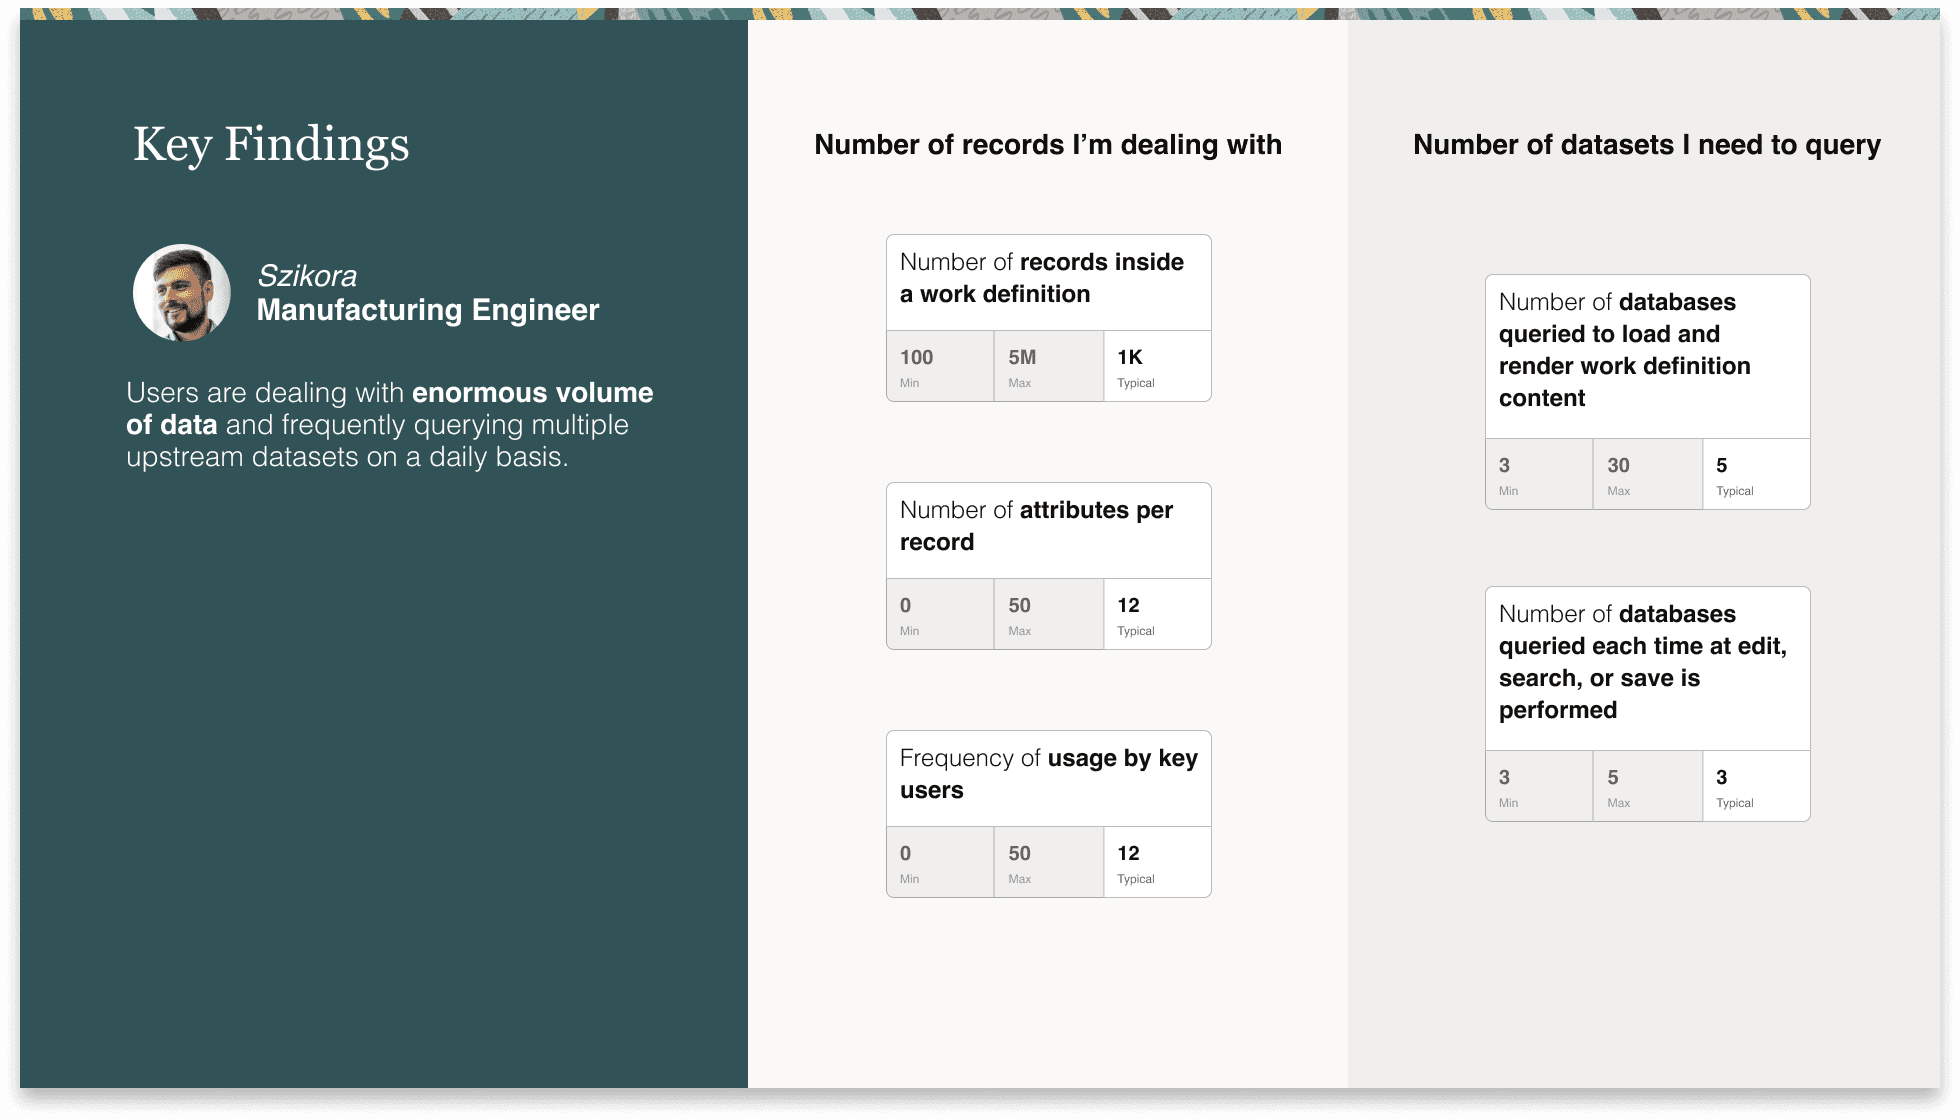Click 5 Max in edit, search, save card

tap(1647, 787)
